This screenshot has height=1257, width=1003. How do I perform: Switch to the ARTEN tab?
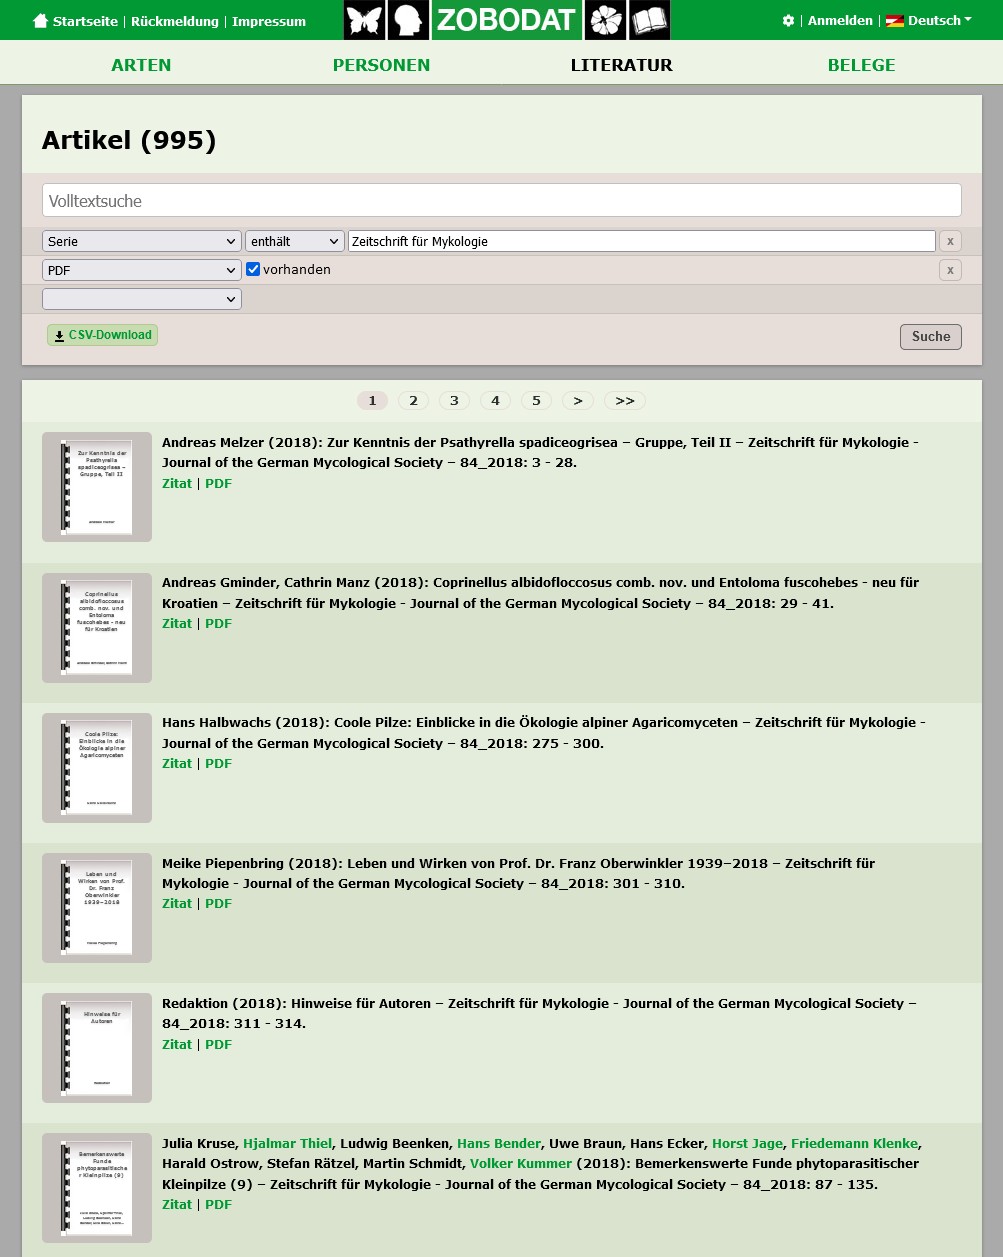[141, 65]
